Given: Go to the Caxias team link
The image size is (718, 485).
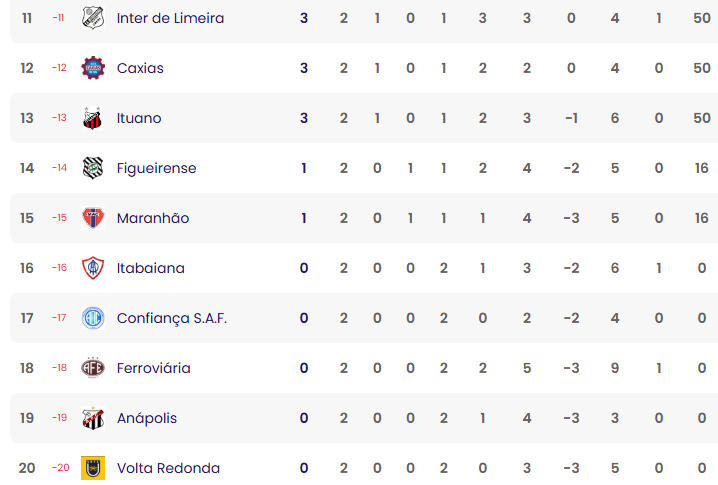Looking at the screenshot, I should pyautogui.click(x=140, y=68).
